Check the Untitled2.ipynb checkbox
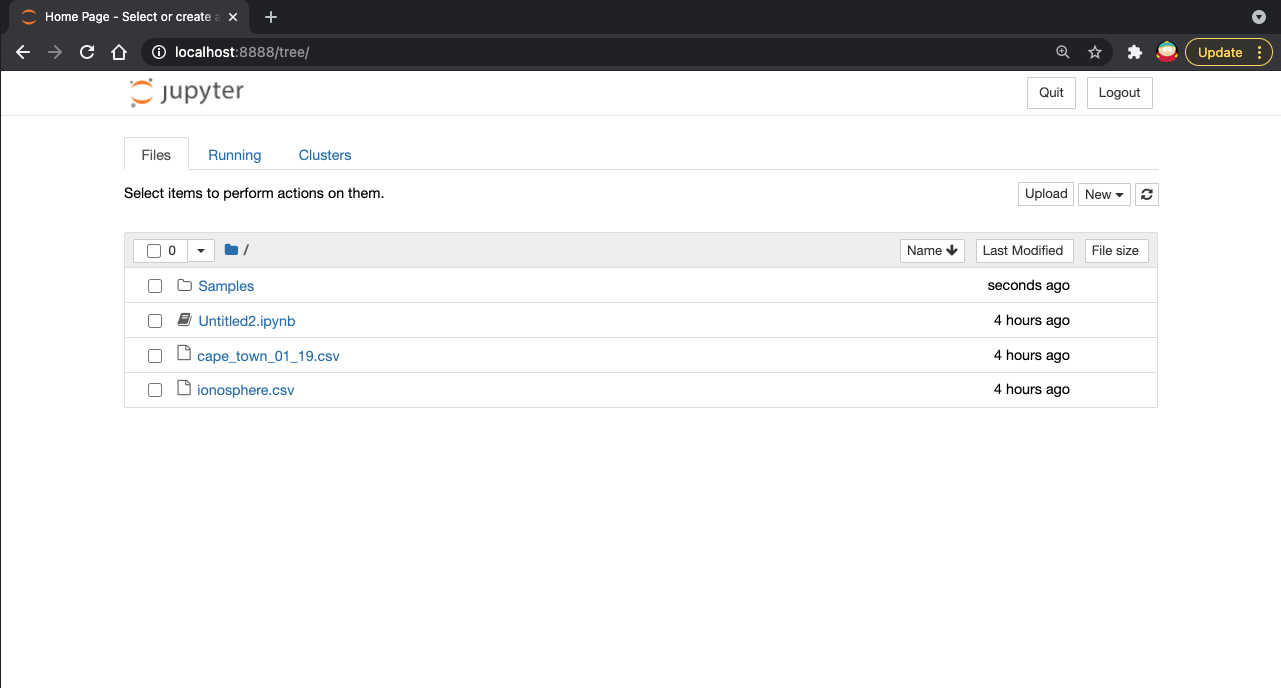Viewport: 1281px width, 688px height. [155, 321]
